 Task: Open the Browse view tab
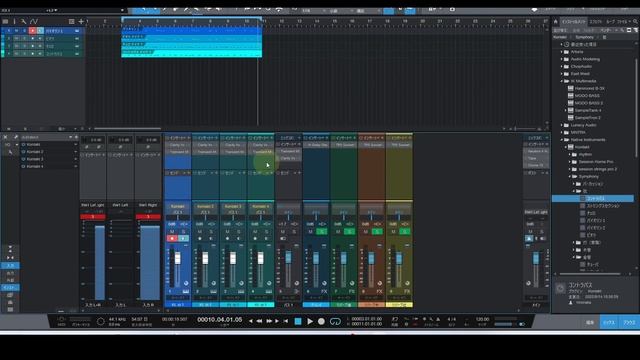coord(629,322)
